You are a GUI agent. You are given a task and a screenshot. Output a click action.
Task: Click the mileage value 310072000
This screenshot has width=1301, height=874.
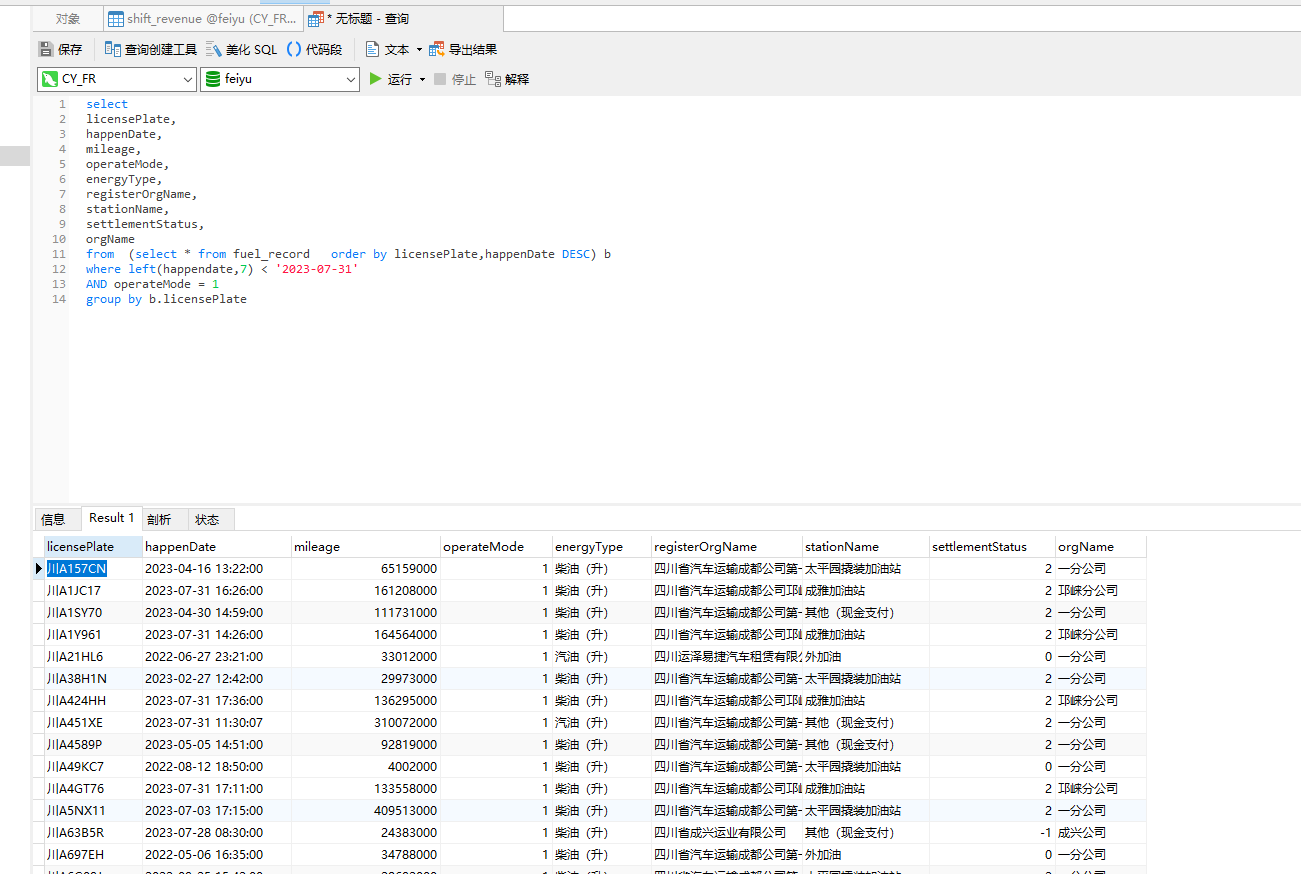365,722
